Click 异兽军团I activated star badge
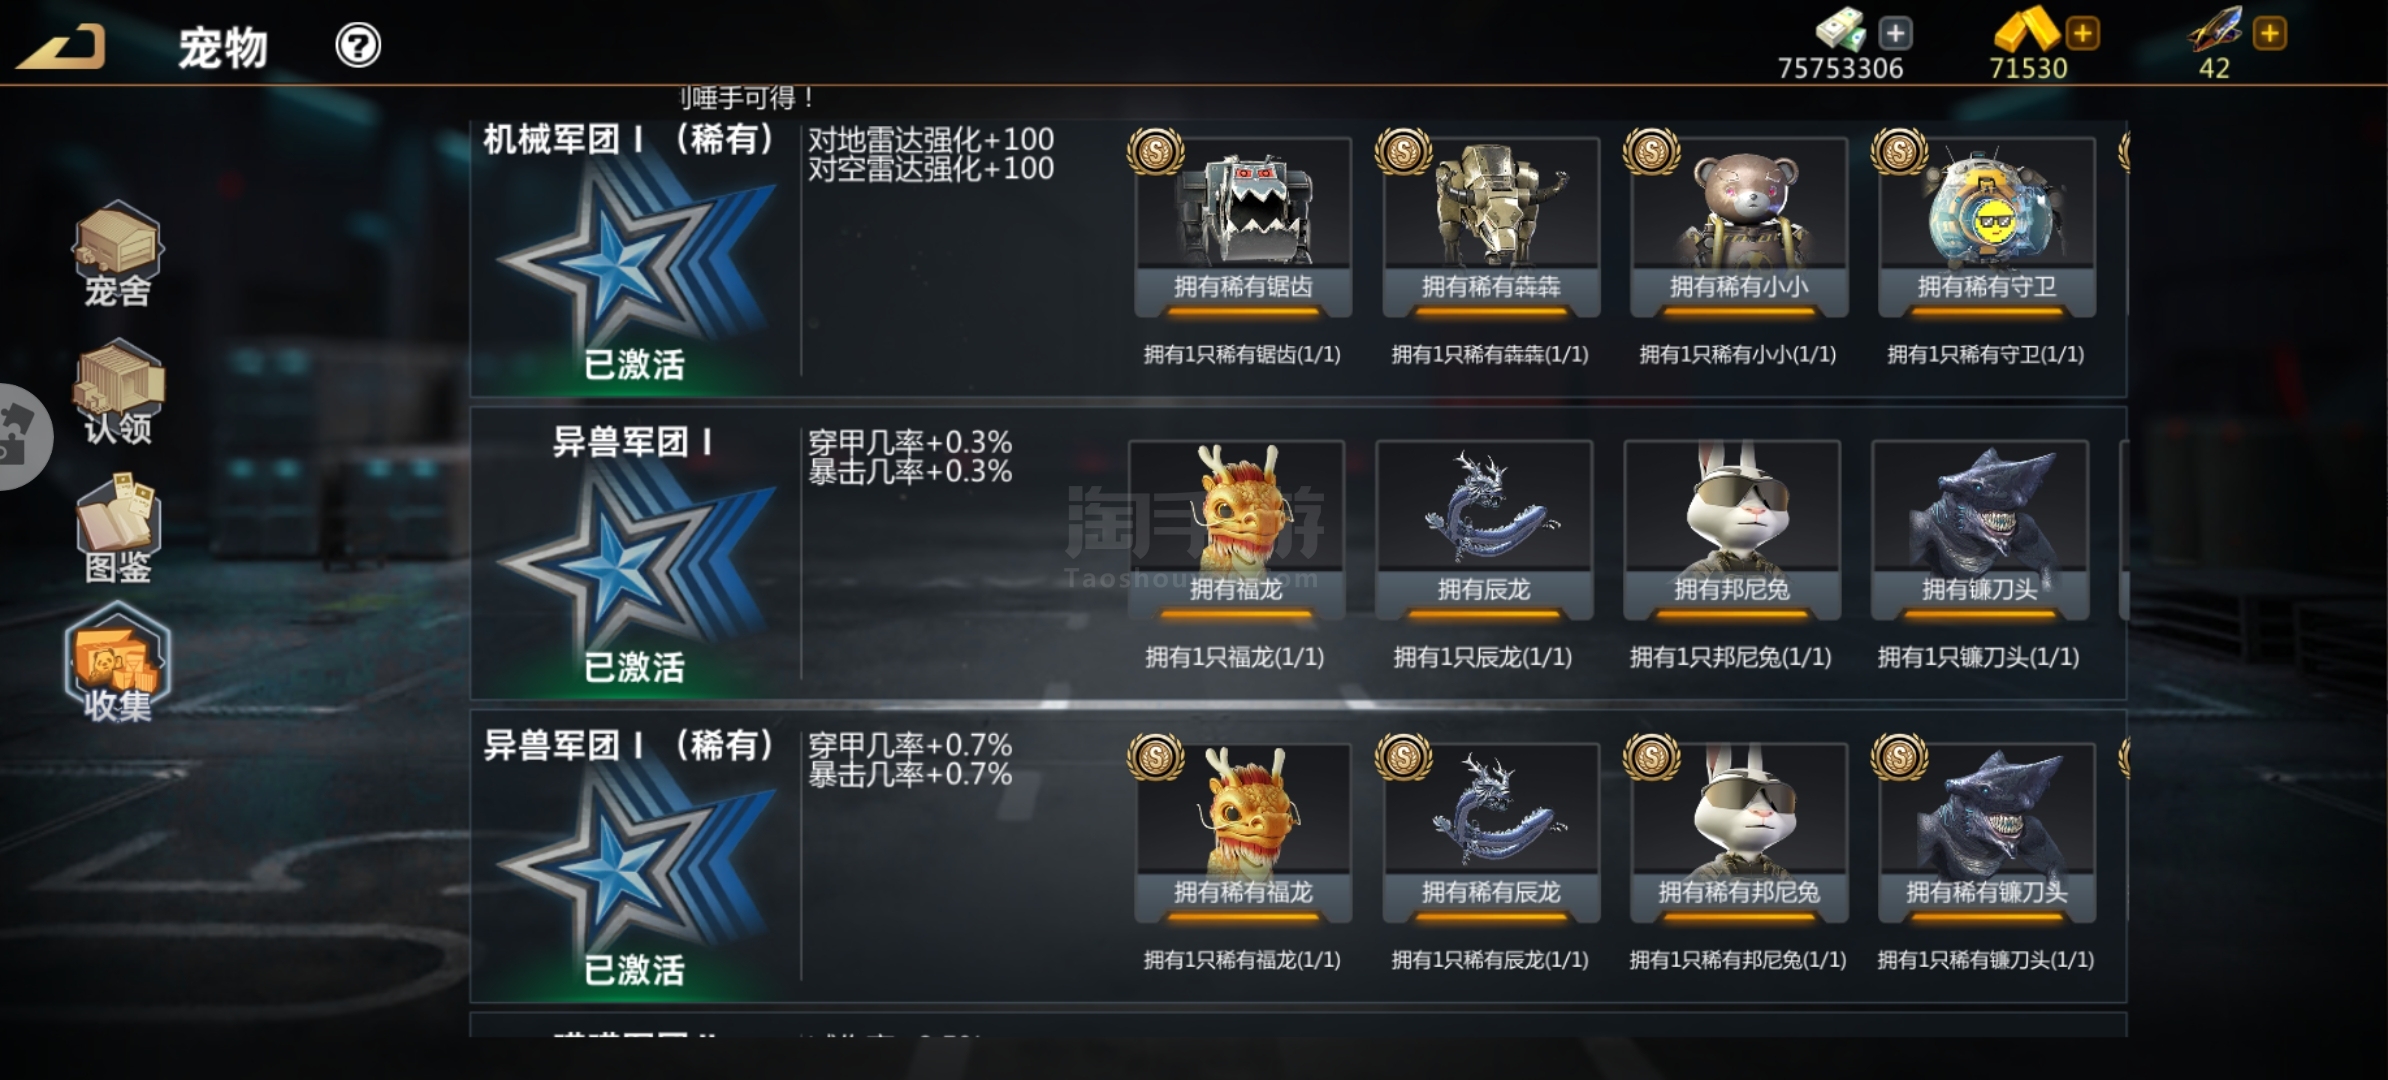This screenshot has height=1080, width=2388. click(x=635, y=568)
